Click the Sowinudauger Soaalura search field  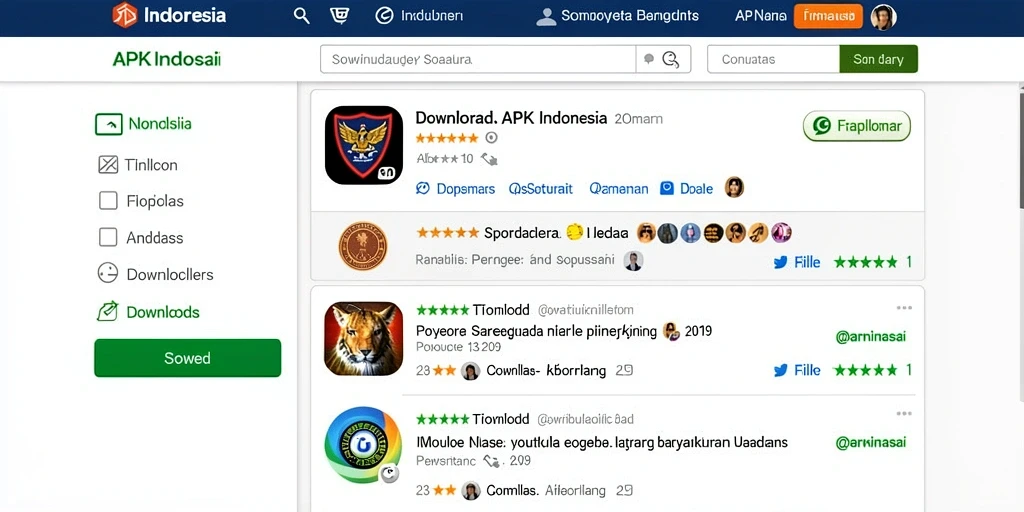[x=477, y=59]
